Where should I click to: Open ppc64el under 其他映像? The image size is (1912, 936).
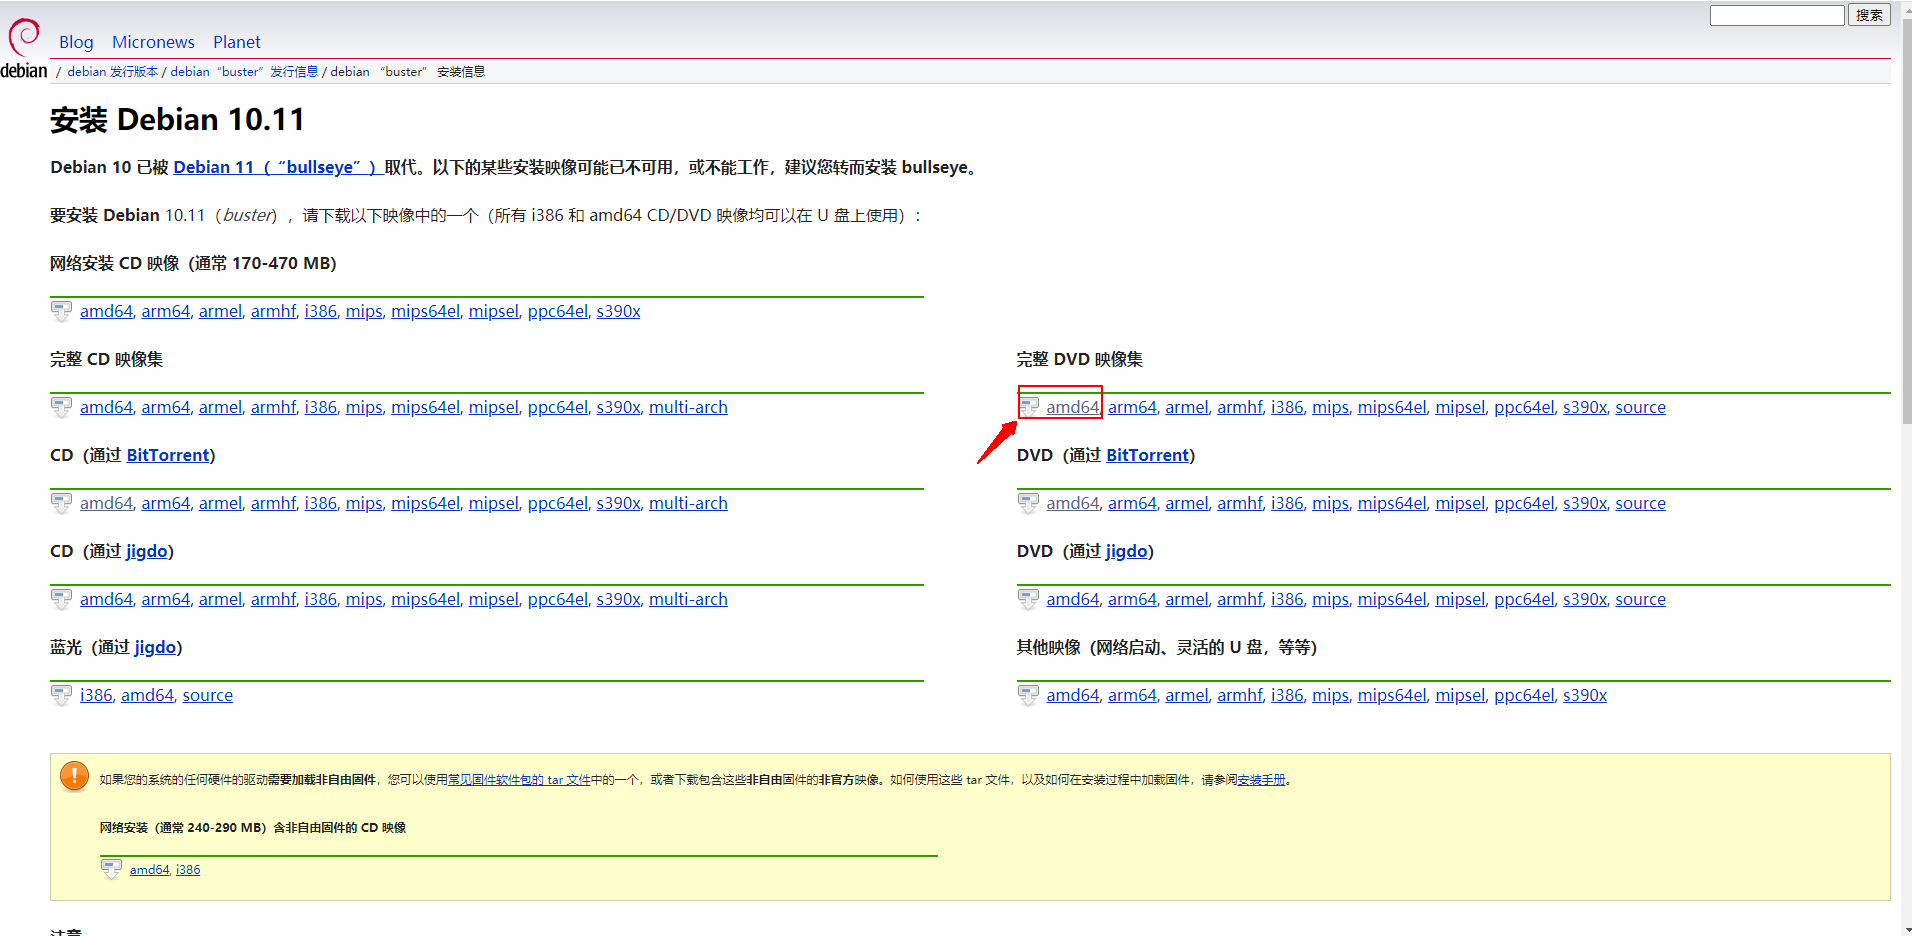click(x=1525, y=695)
